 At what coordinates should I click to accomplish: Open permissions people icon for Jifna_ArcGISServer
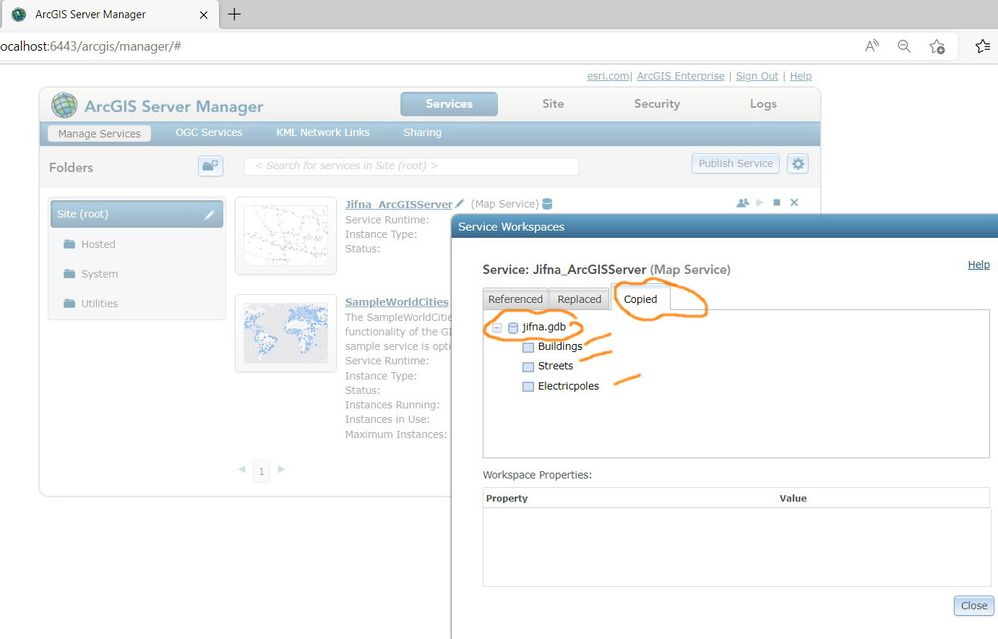[x=742, y=202]
